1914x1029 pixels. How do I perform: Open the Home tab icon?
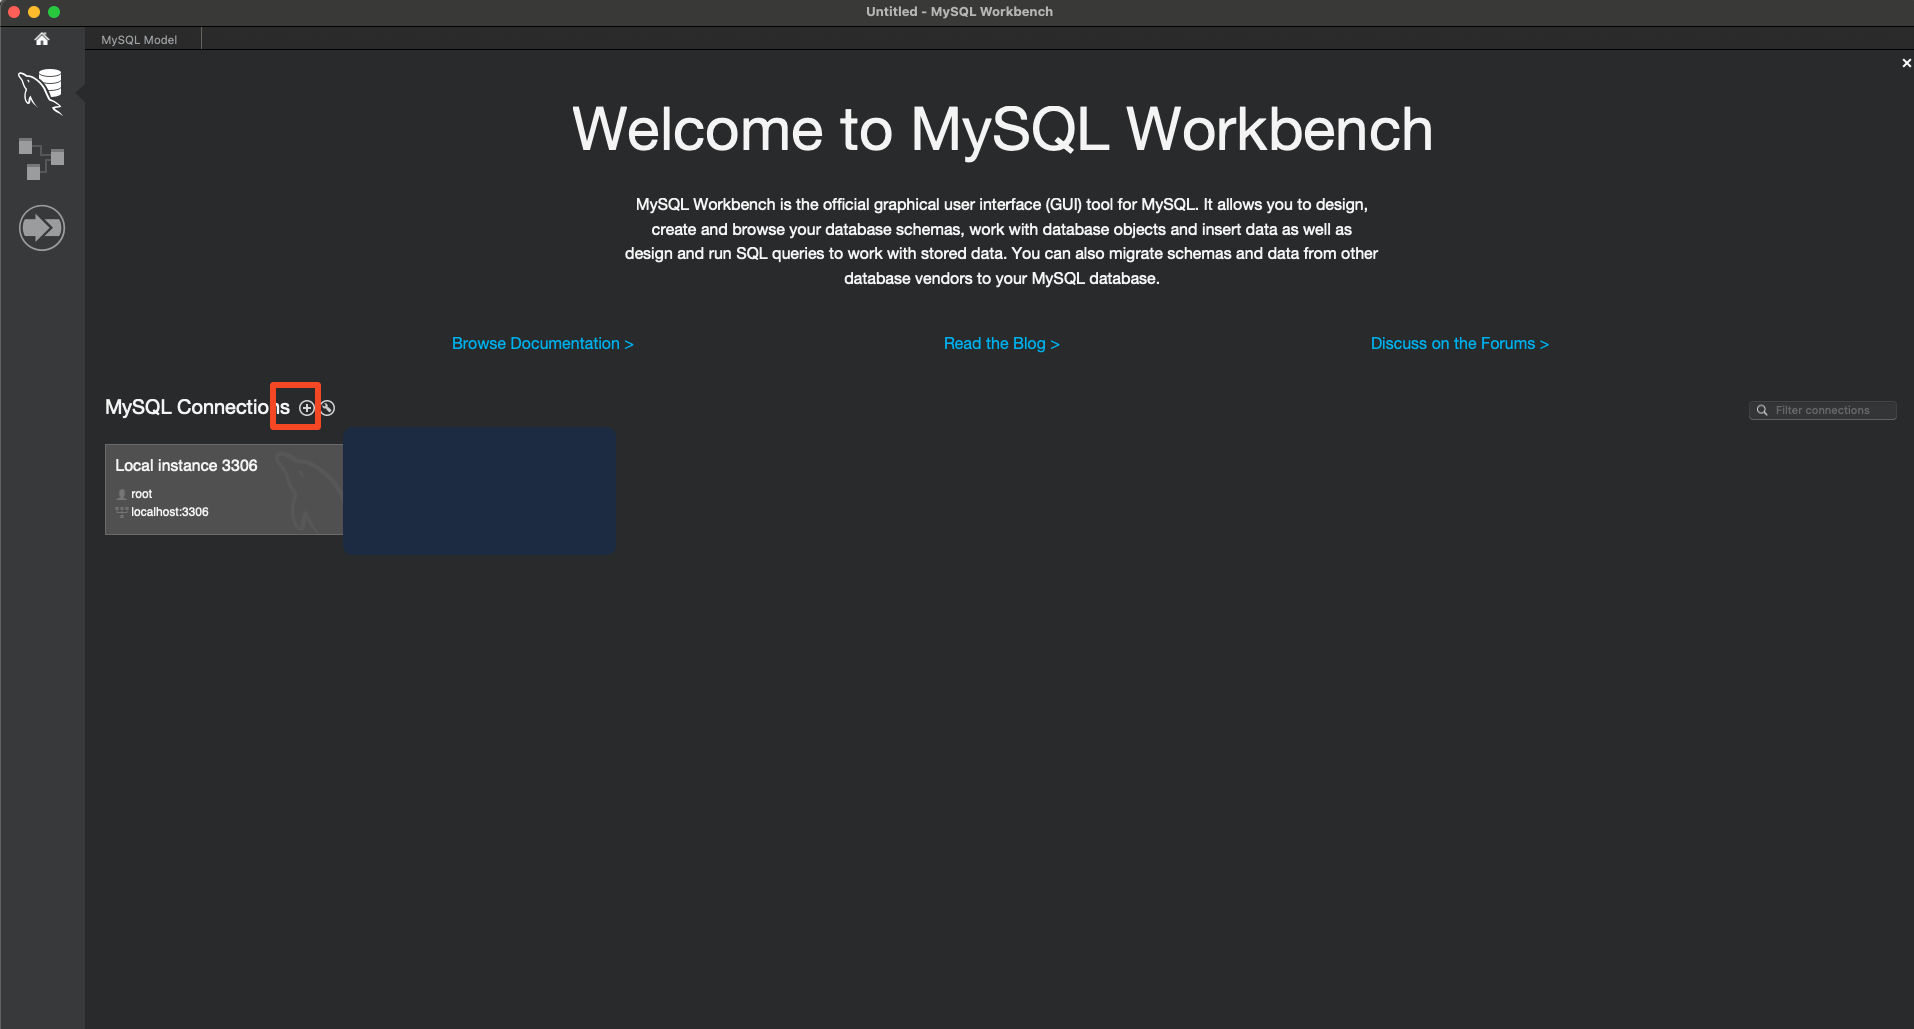pyautogui.click(x=41, y=39)
